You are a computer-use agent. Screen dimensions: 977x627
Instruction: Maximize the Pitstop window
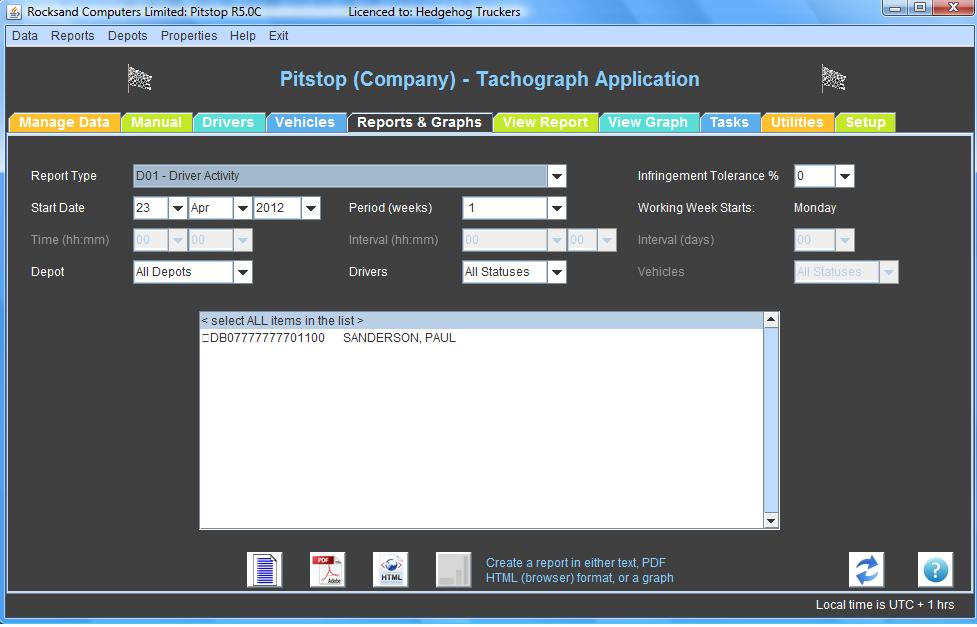[920, 8]
